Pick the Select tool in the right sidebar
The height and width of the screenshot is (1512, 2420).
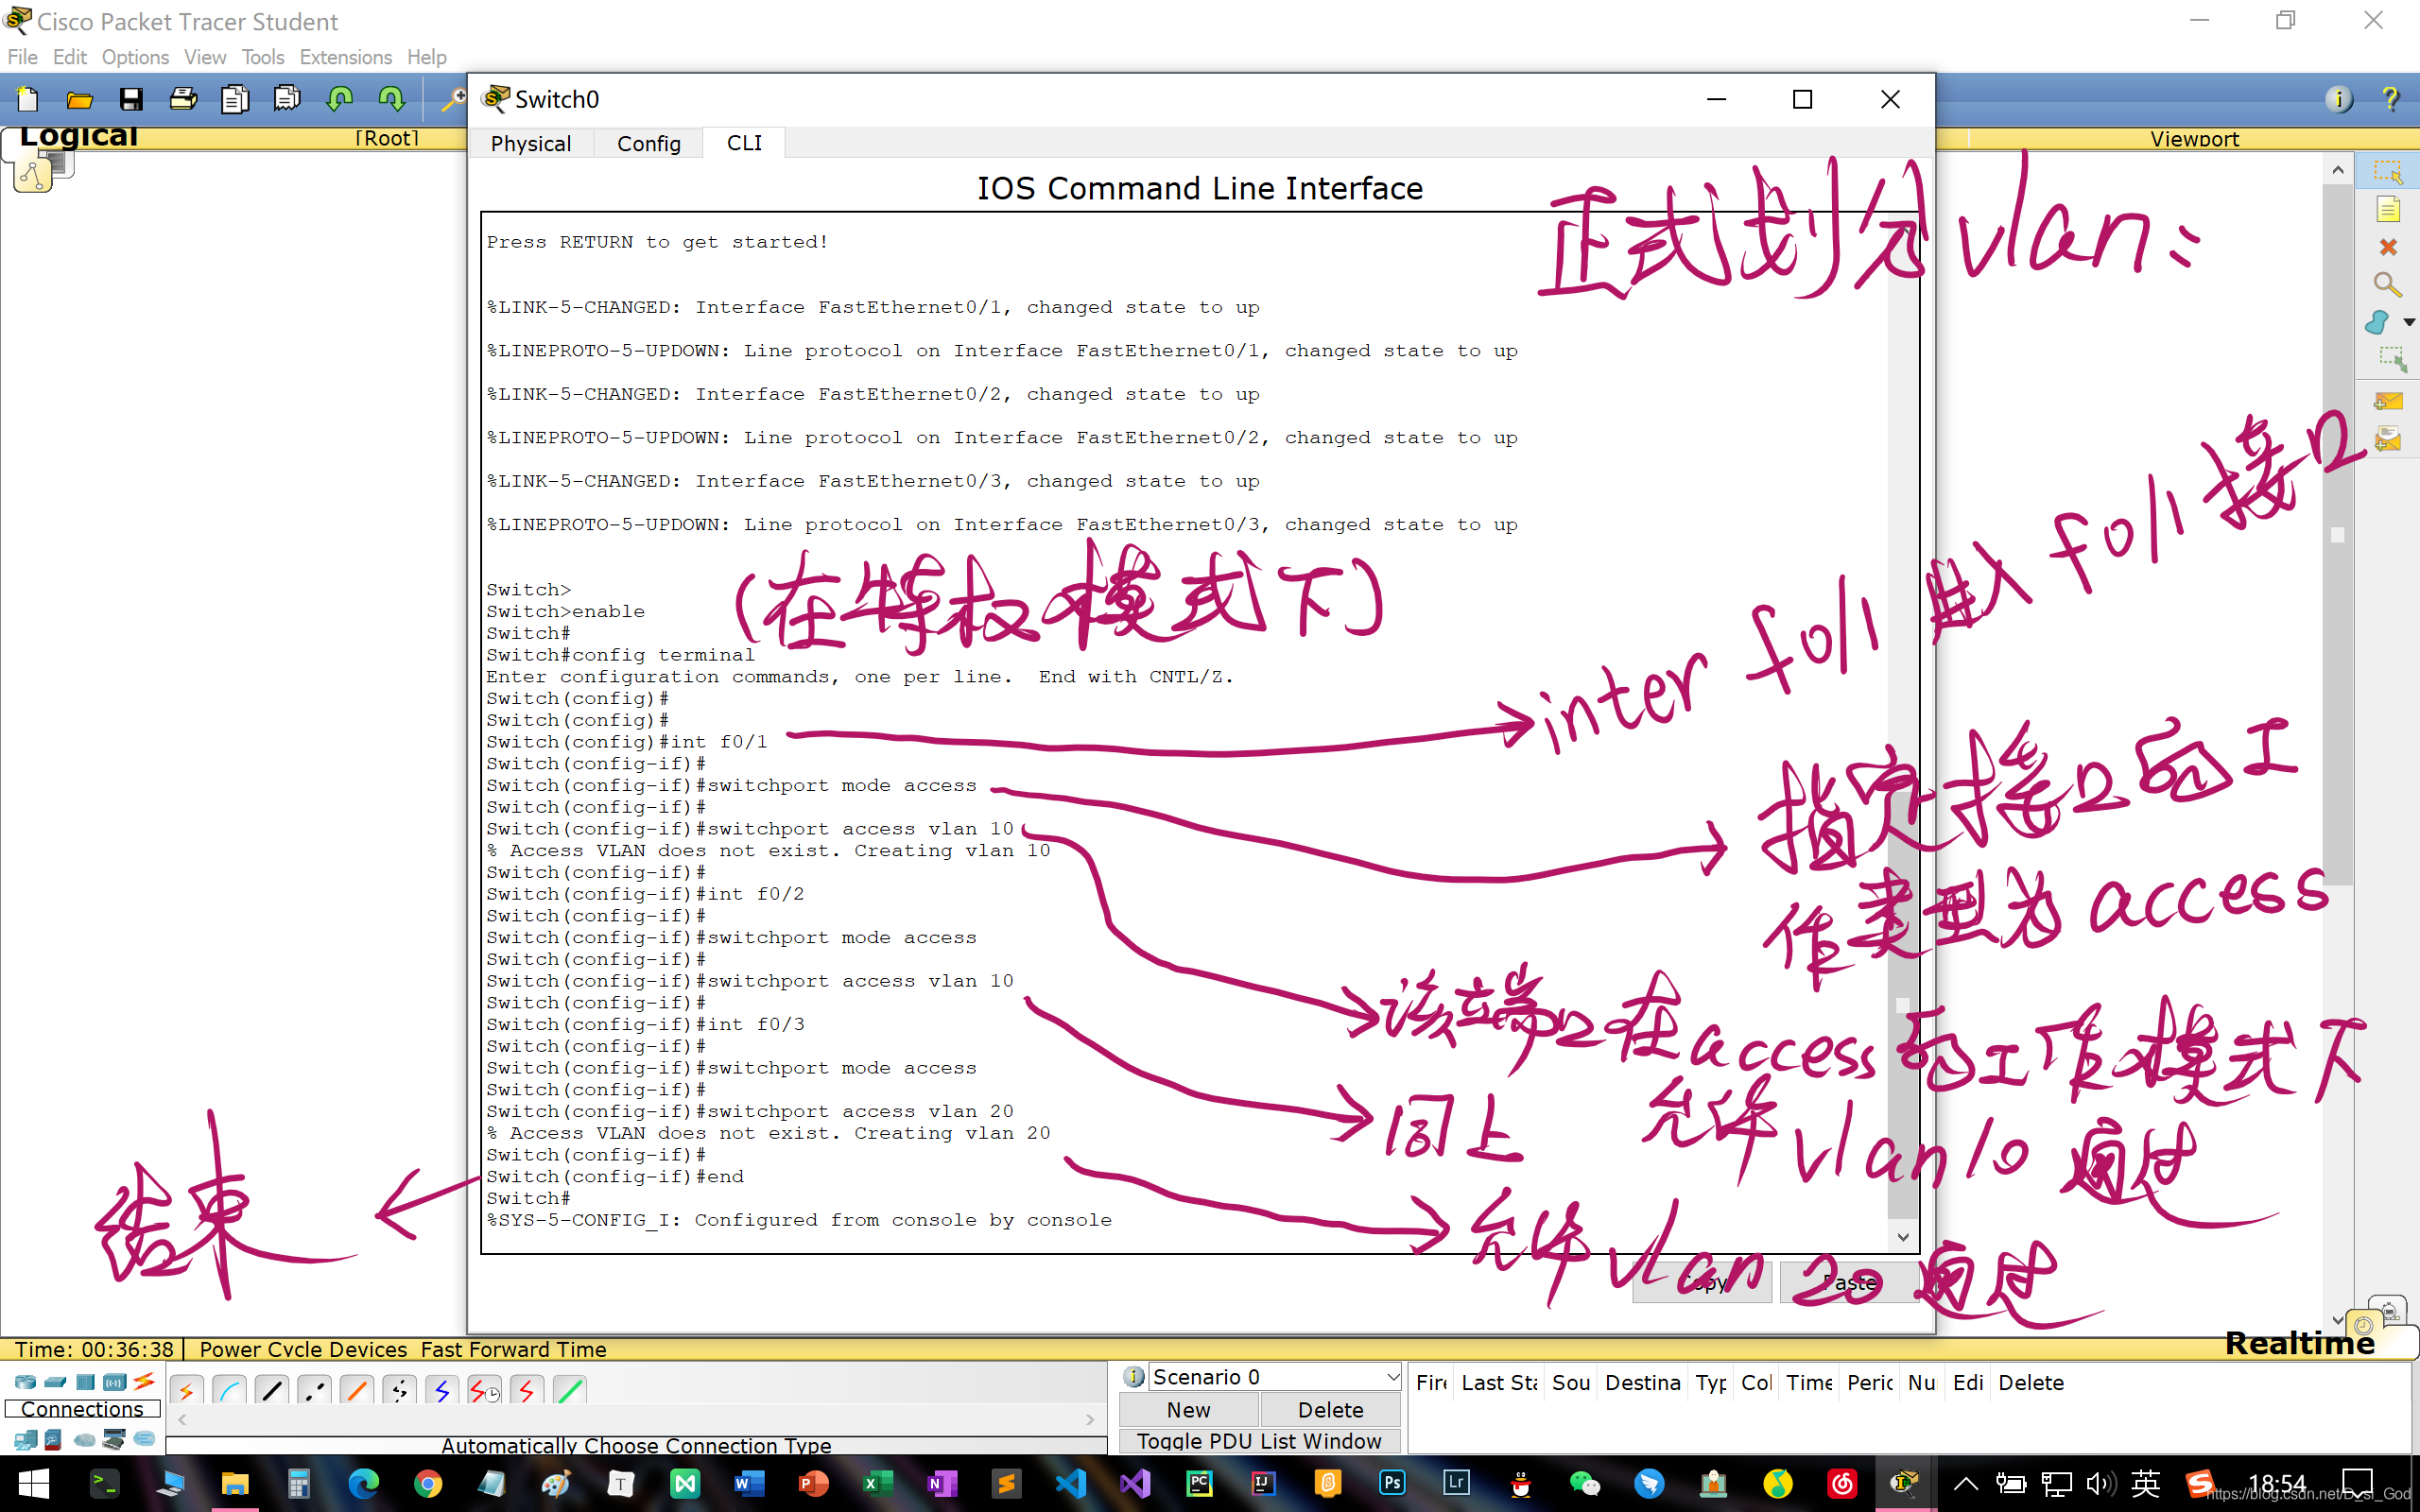[2388, 172]
